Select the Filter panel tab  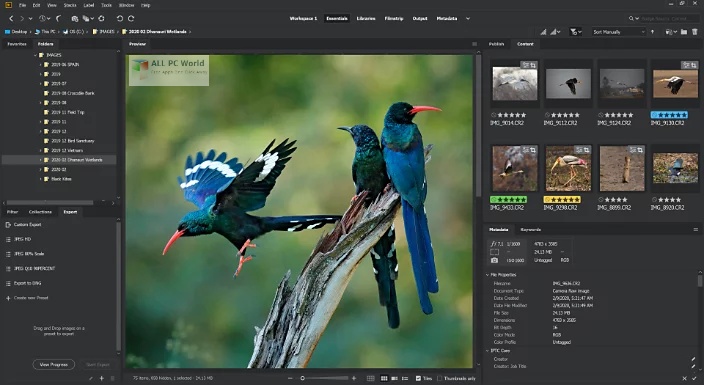click(13, 212)
